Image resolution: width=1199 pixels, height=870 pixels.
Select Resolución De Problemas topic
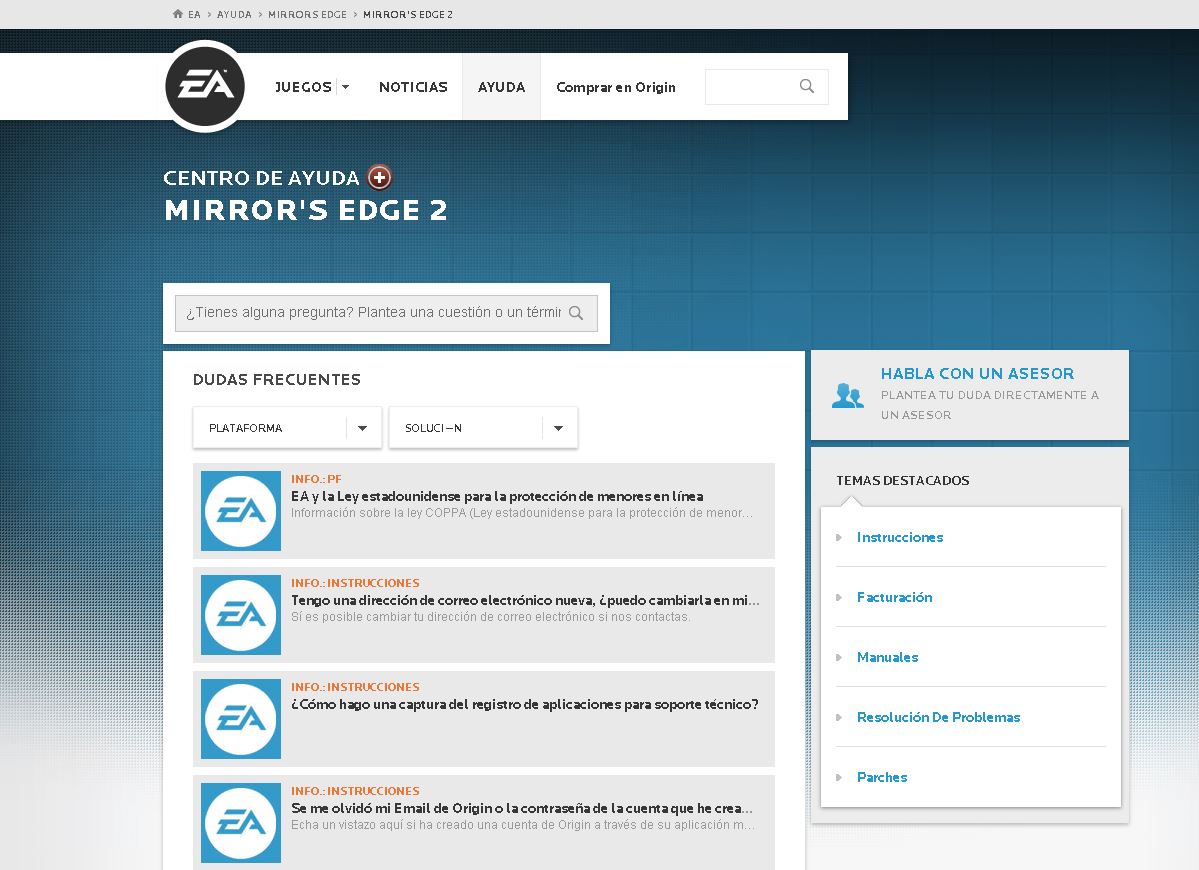(x=938, y=717)
